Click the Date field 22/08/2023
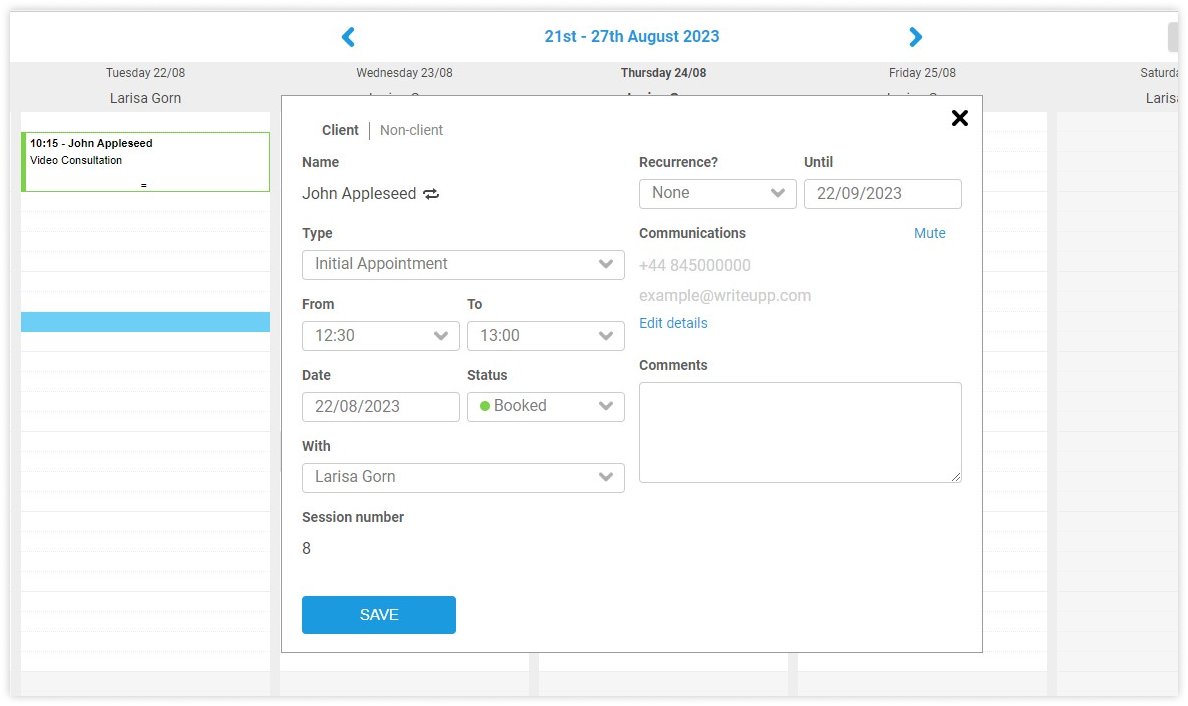The height and width of the screenshot is (706, 1188). 380,407
